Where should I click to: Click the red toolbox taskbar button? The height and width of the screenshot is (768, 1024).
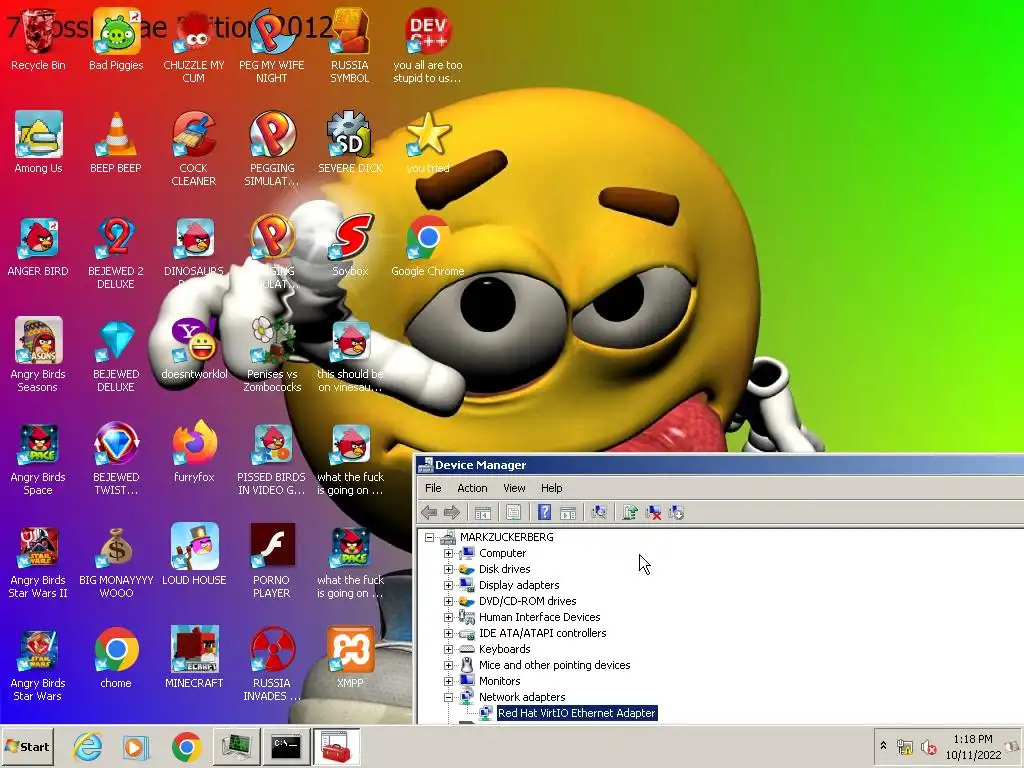pyautogui.click(x=336, y=746)
